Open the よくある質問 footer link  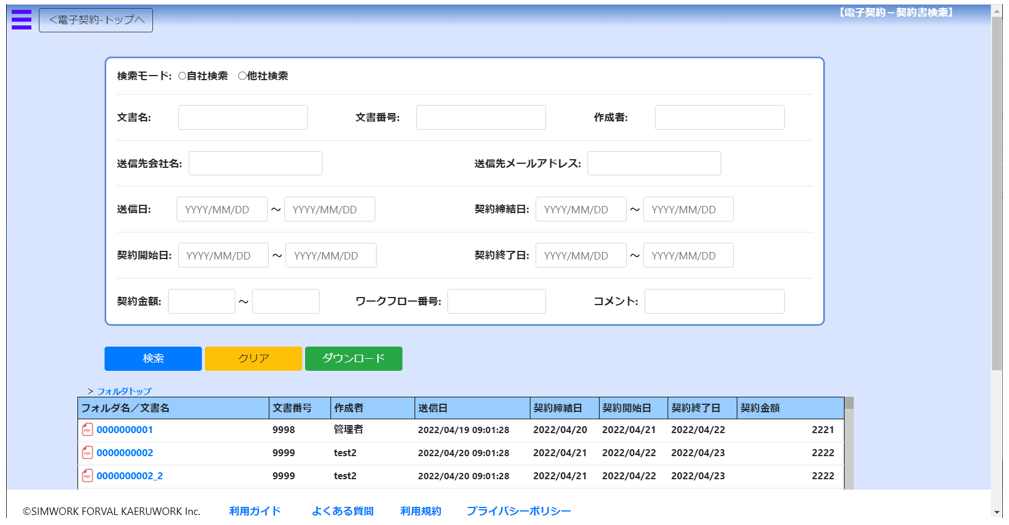342,511
